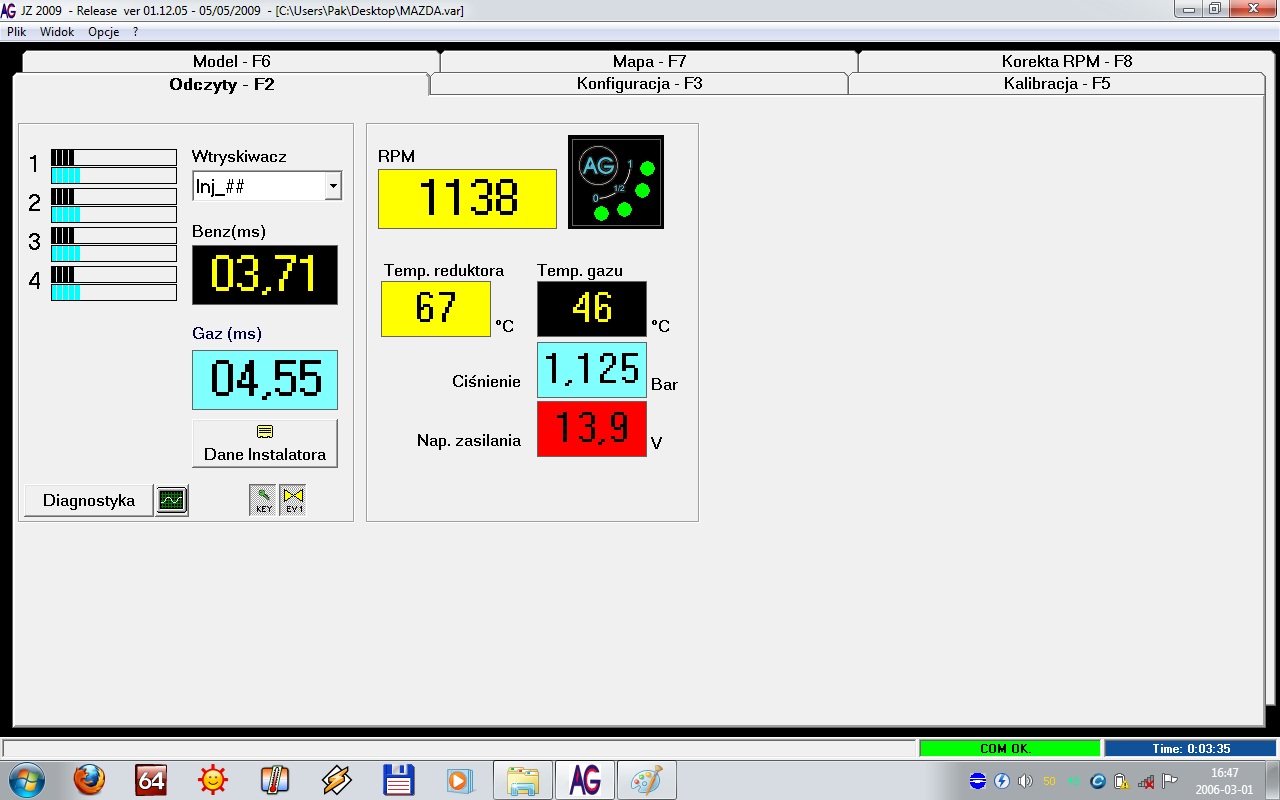Open the Plik menu

click(x=17, y=32)
